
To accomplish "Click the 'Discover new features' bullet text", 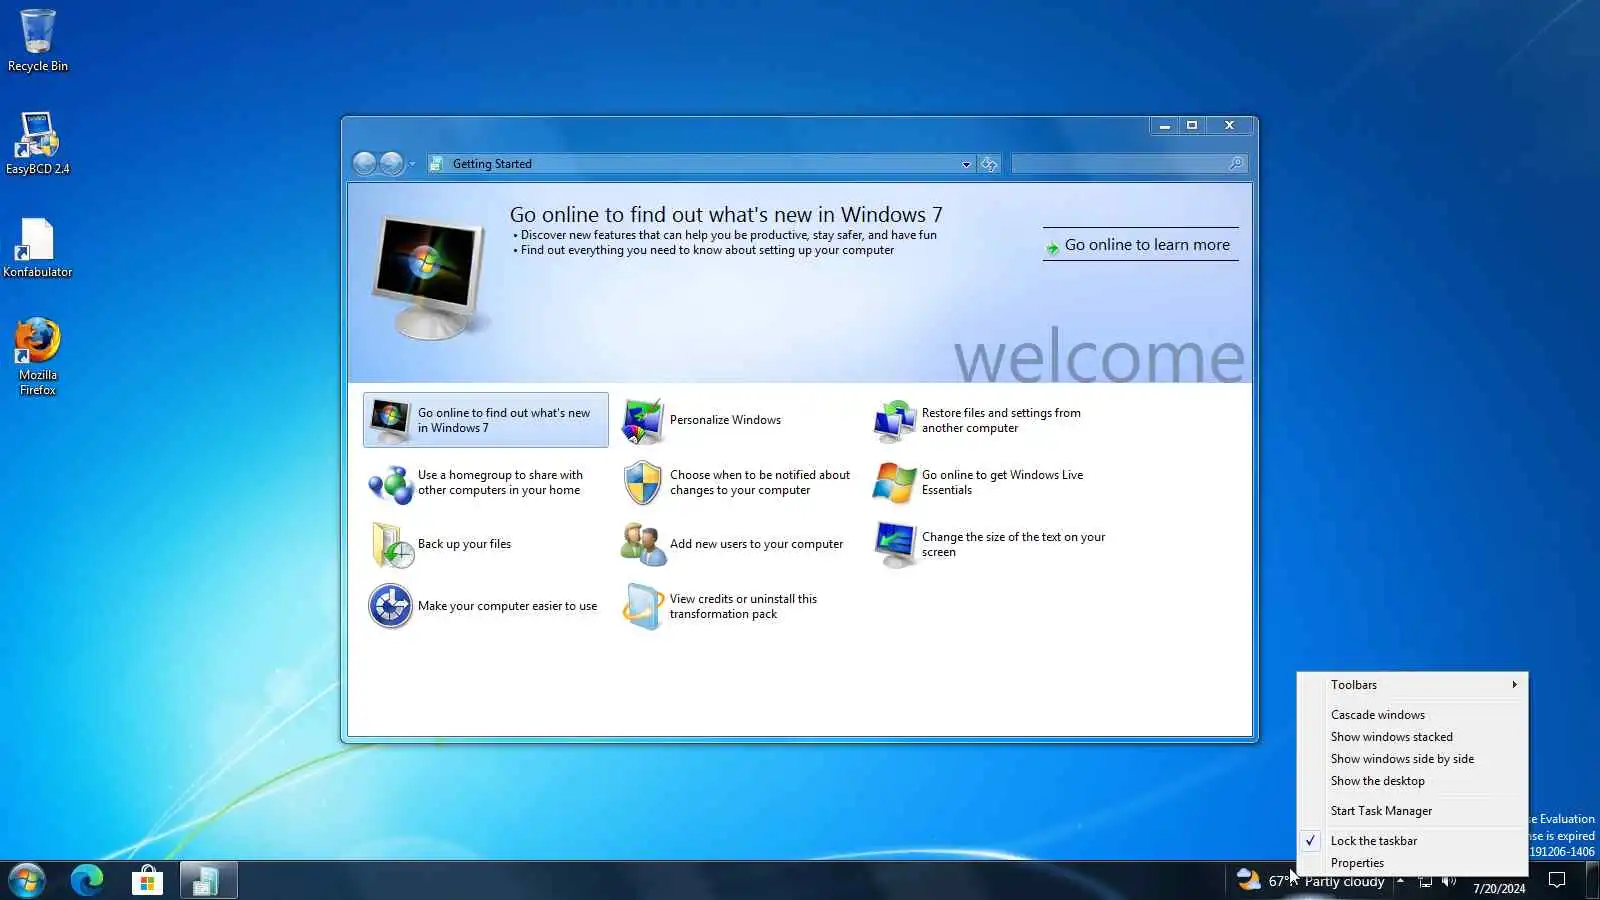I will pyautogui.click(x=728, y=235).
